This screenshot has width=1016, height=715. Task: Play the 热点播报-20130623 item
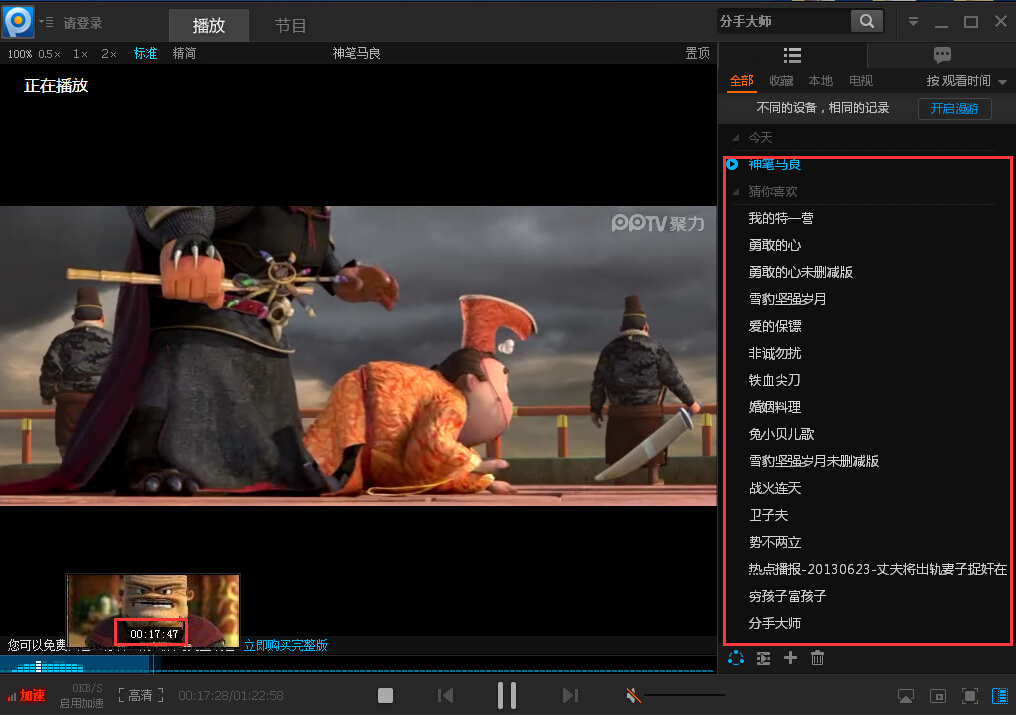(x=877, y=569)
